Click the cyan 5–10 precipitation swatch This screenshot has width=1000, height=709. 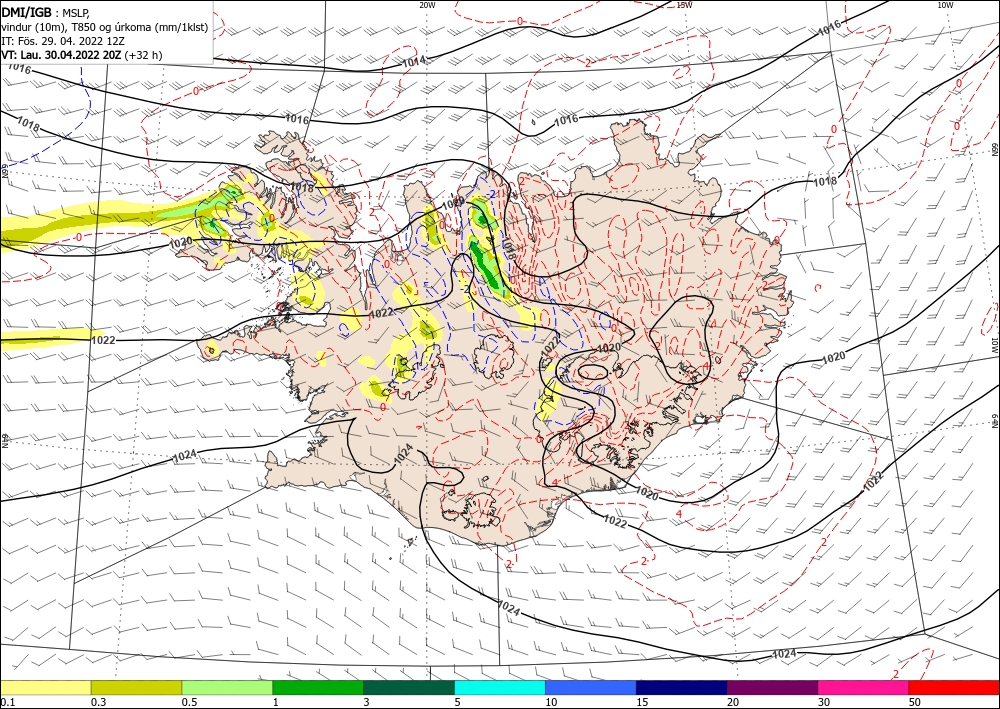pyautogui.click(x=500, y=687)
